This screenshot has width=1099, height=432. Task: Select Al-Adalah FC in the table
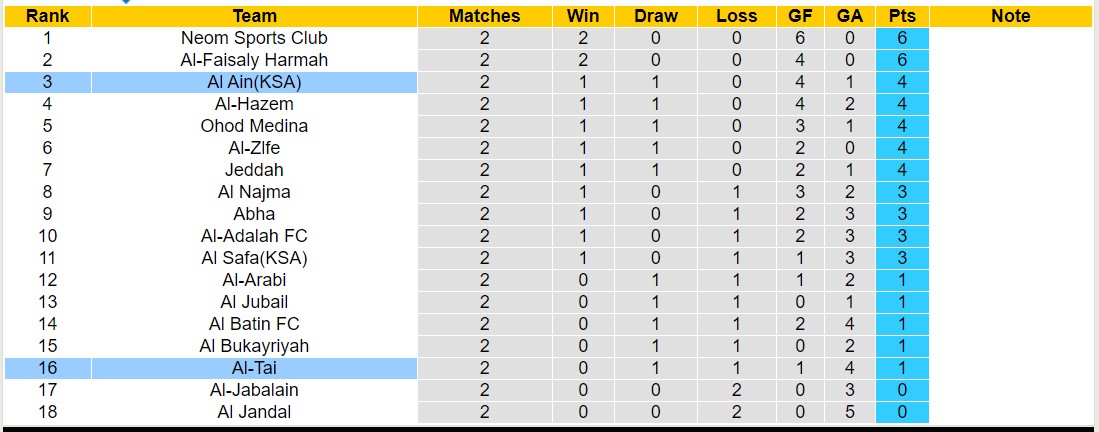pos(254,236)
